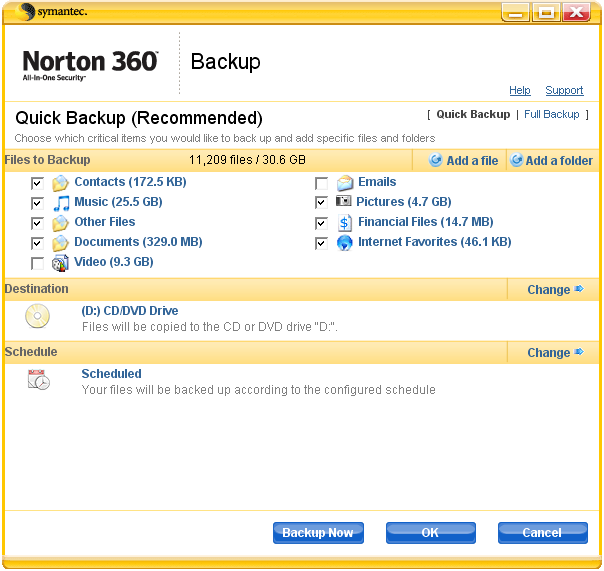Close the Norton 360 window
Image resolution: width=604 pixels, height=571 pixels.
576,12
